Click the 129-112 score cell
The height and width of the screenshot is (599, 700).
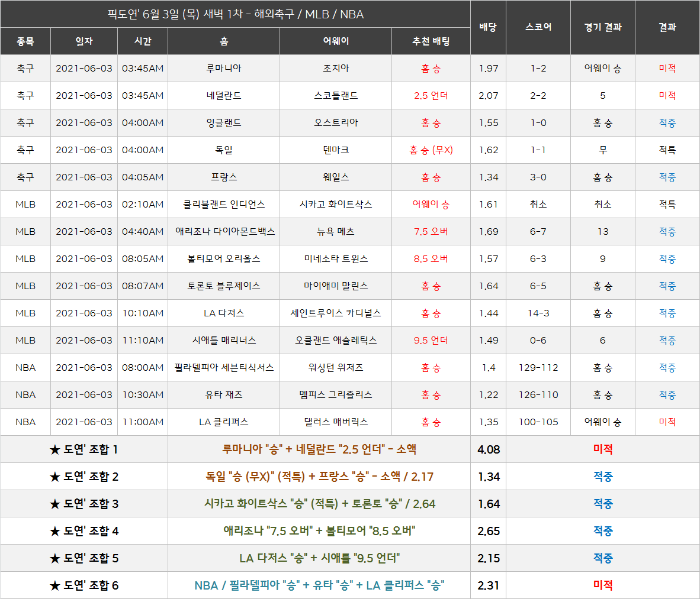(538, 368)
